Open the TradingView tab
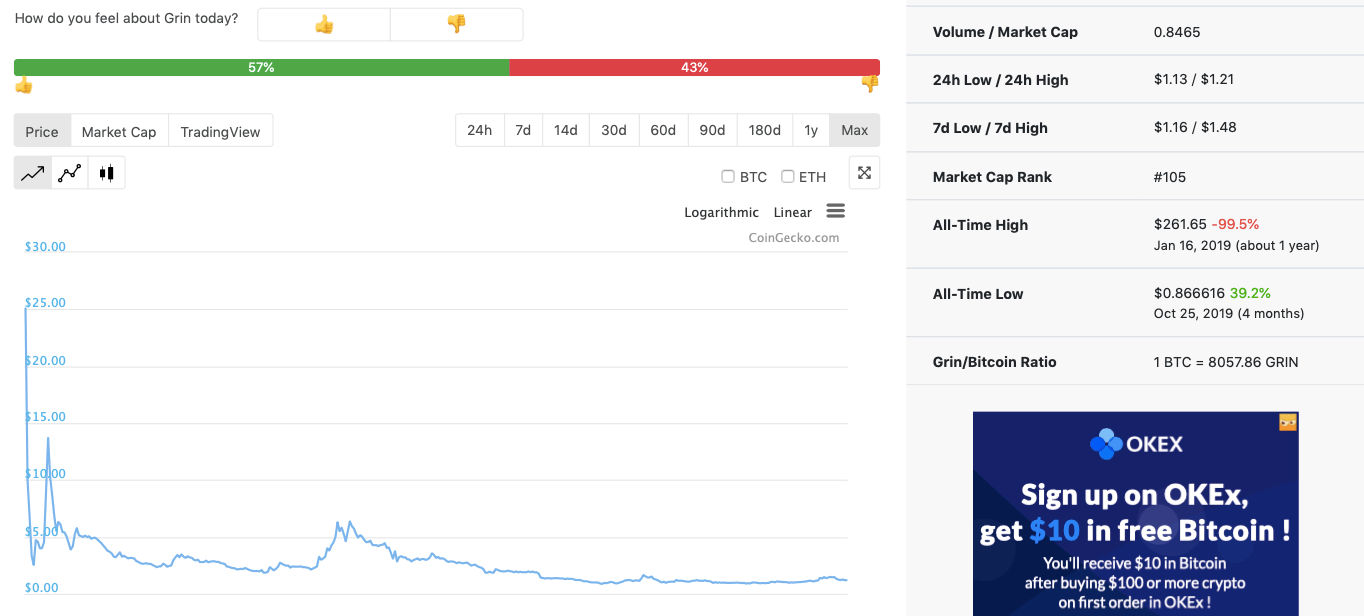1364x616 pixels. pos(220,131)
